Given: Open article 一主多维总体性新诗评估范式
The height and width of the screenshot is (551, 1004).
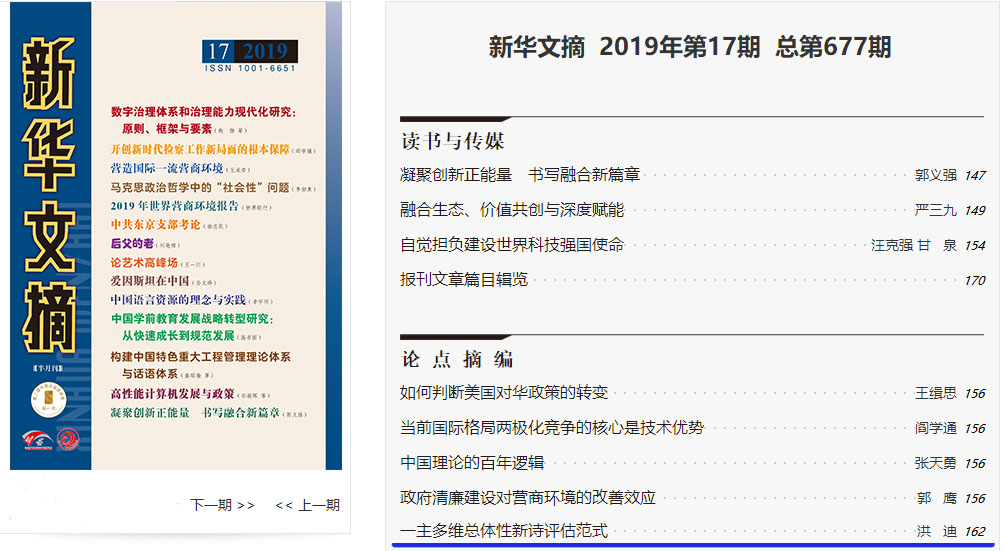Looking at the screenshot, I should pos(504,531).
